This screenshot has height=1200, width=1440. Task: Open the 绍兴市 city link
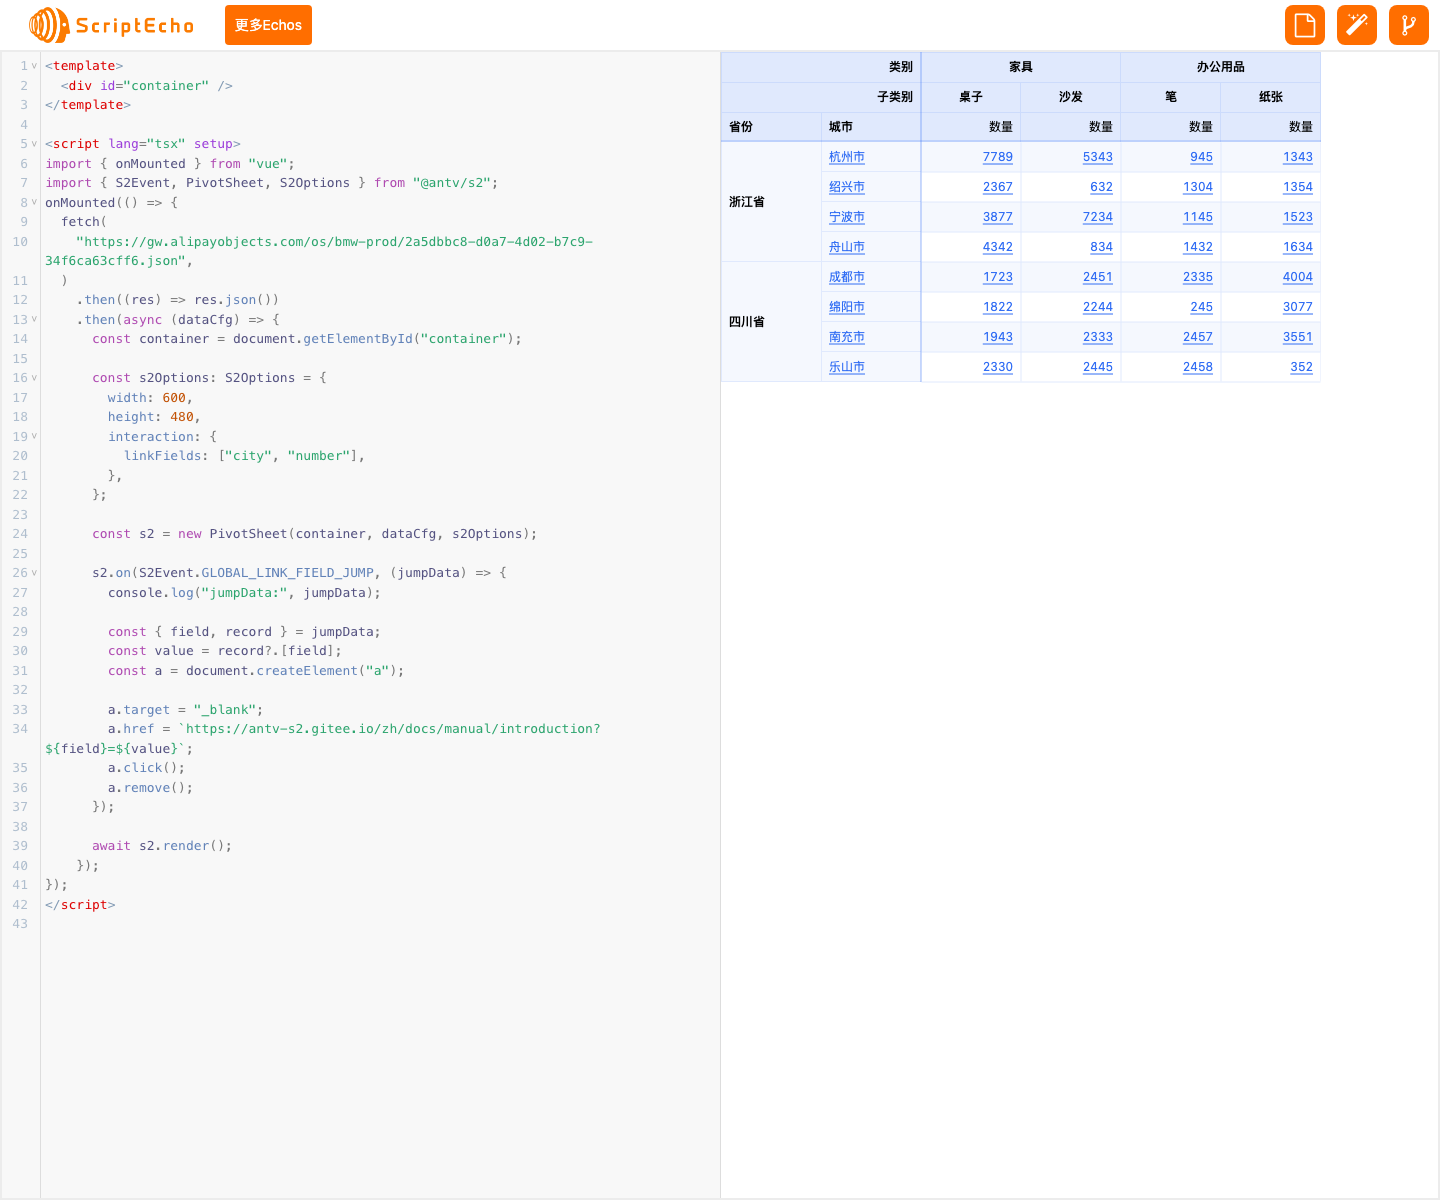(847, 187)
